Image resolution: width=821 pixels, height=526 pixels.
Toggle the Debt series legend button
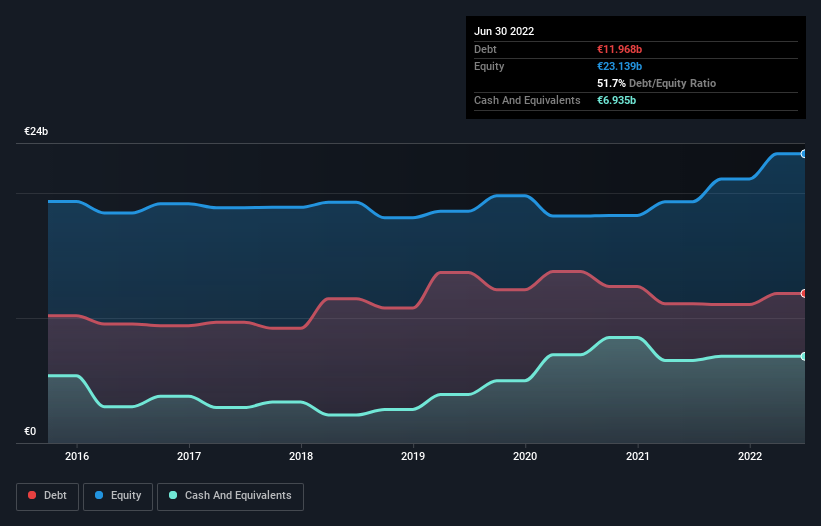47,496
